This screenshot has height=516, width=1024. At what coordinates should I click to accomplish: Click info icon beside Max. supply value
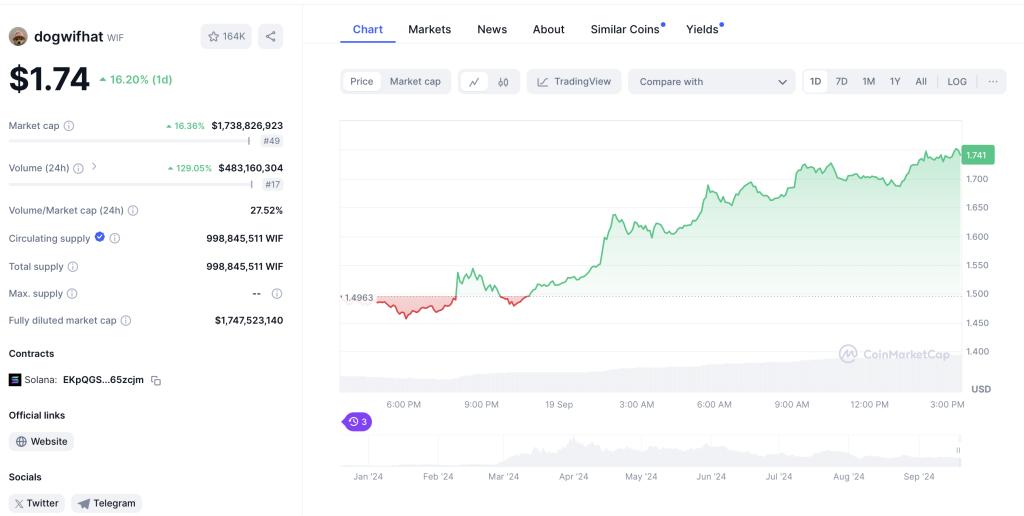coord(277,294)
